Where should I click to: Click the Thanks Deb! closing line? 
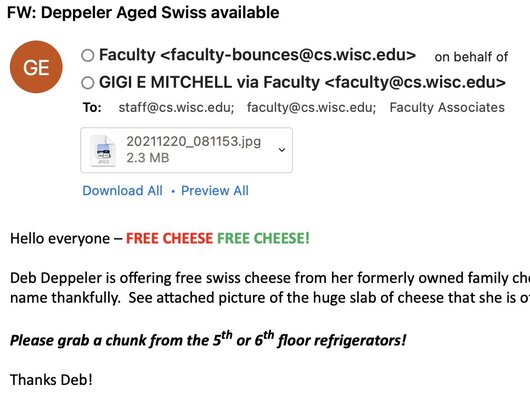click(51, 380)
